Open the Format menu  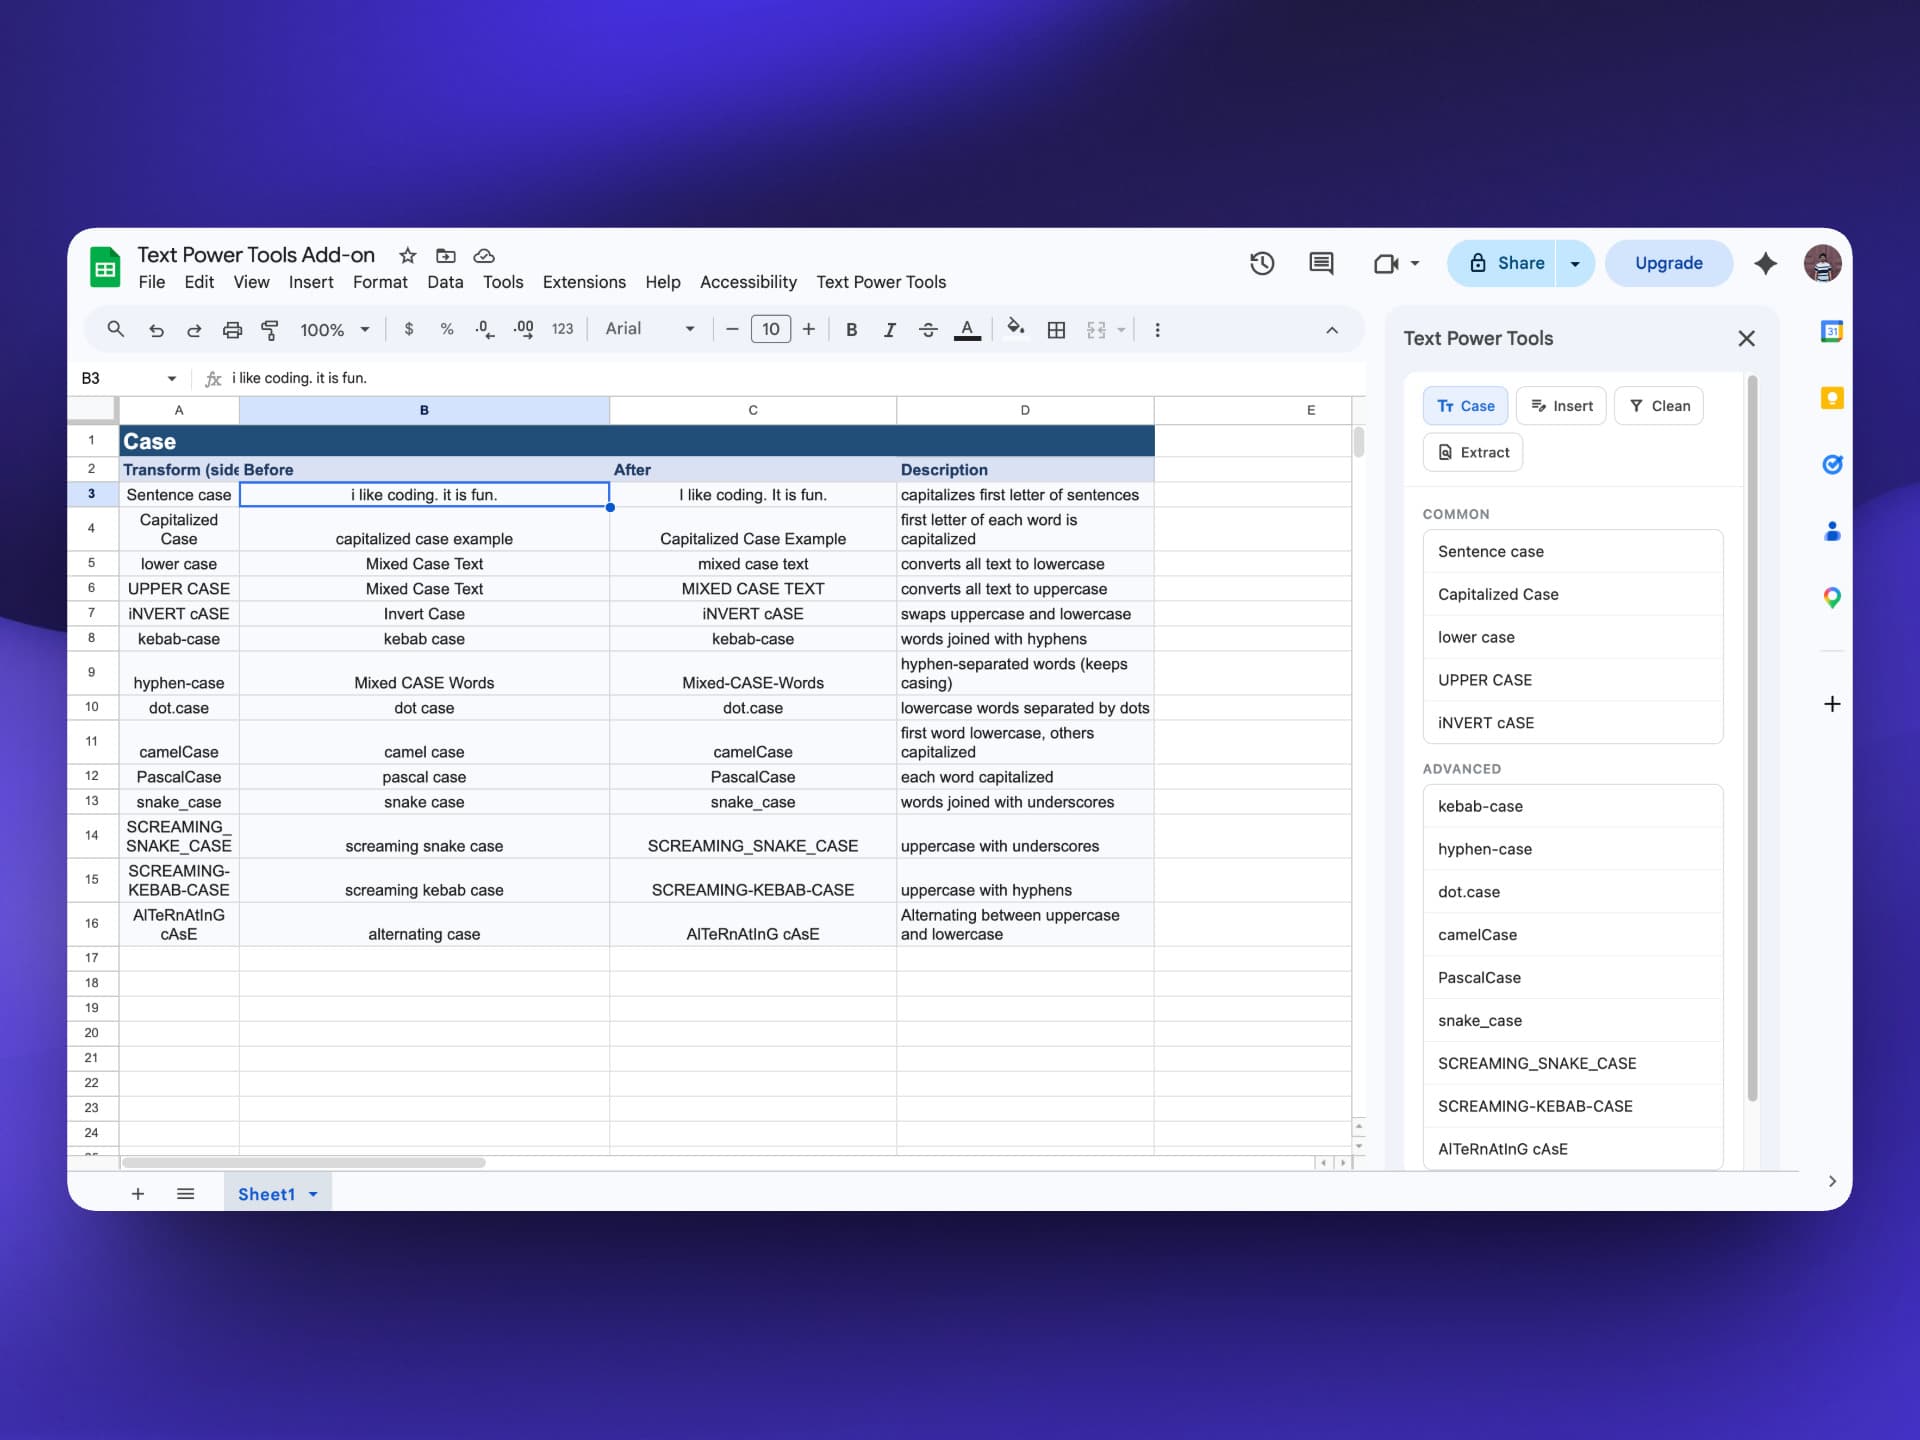pyautogui.click(x=380, y=283)
